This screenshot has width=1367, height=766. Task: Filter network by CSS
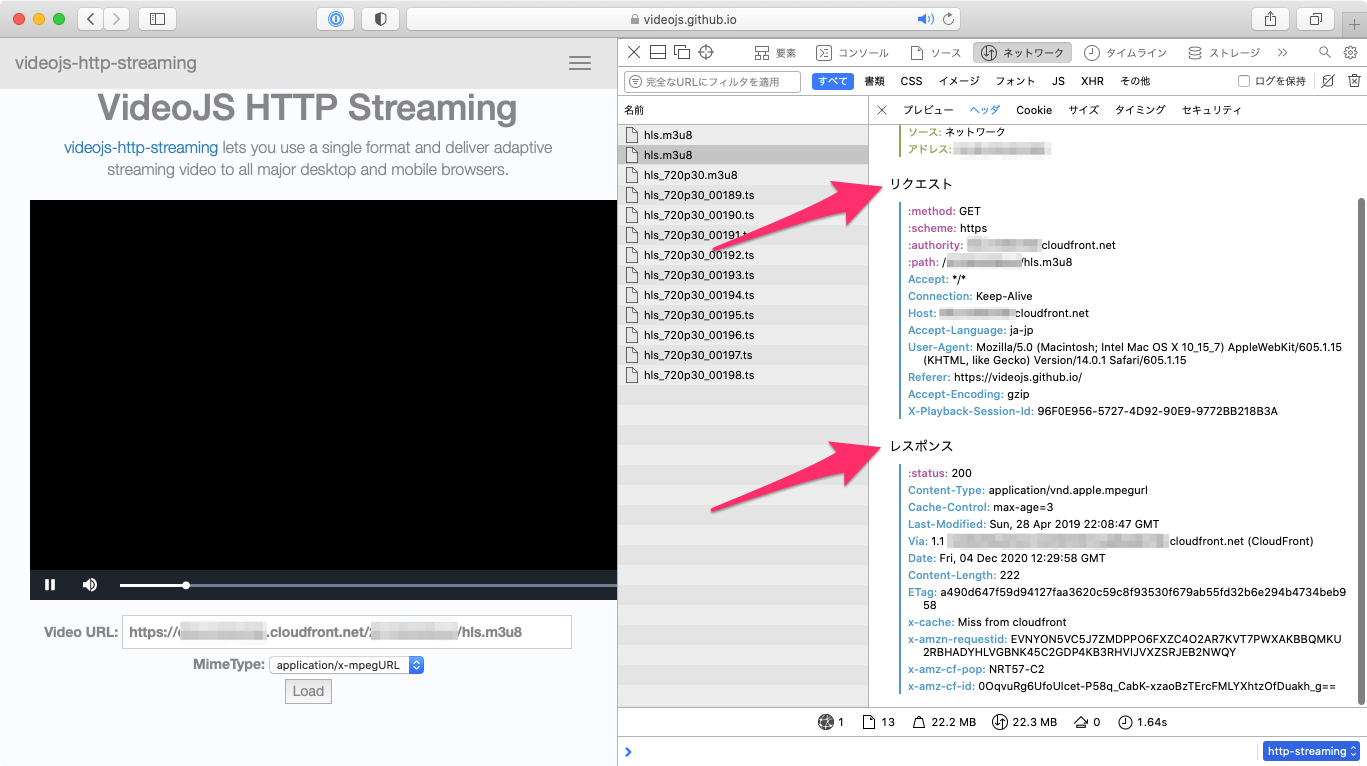[x=911, y=81]
